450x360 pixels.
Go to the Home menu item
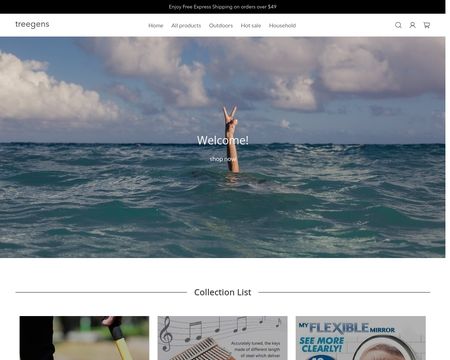click(156, 26)
